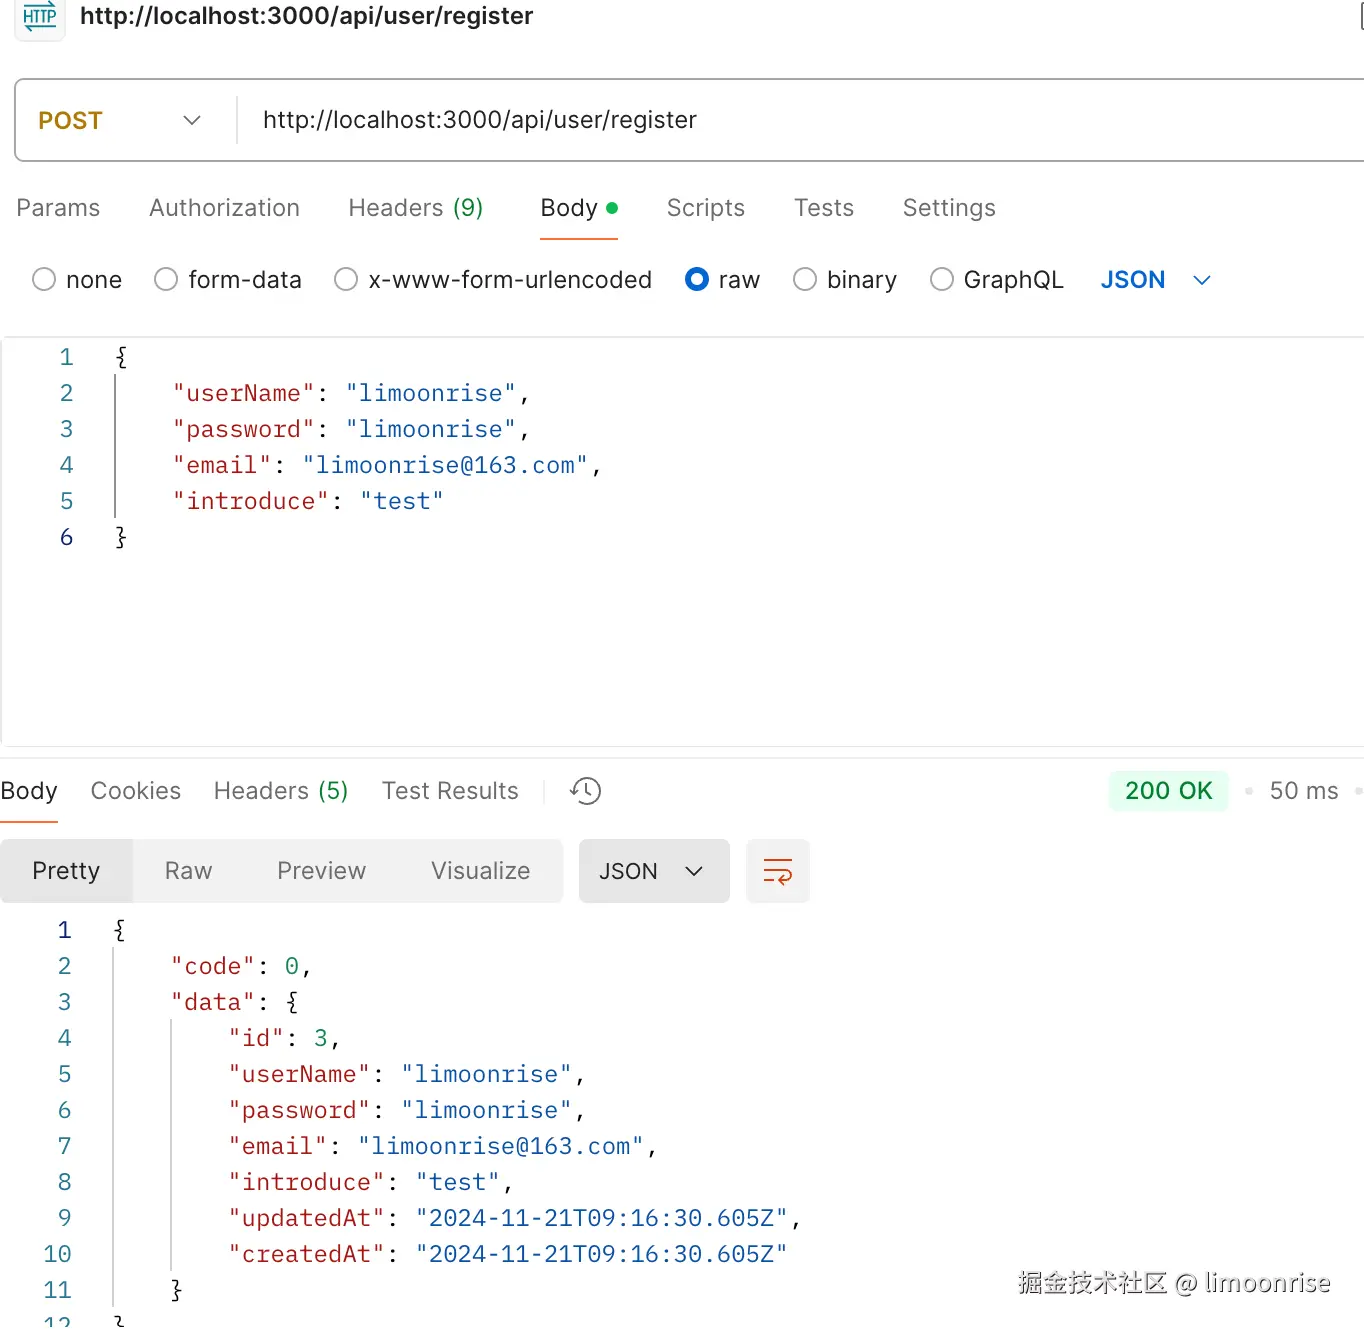Choose x-www-form-urlencoded body type
Image resolution: width=1364 pixels, height=1330 pixels.
click(346, 280)
